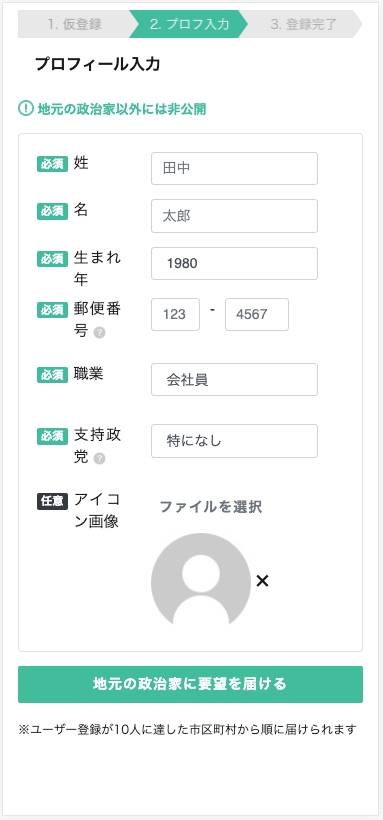Screen dimensions: 383x820
Task: Click the exclamation info icon near 非公開 notice
Action: coord(26,109)
